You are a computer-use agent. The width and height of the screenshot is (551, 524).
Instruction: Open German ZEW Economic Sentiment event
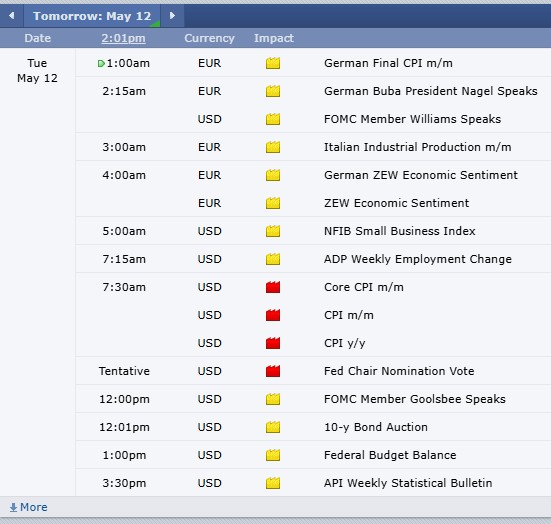[x=421, y=175]
